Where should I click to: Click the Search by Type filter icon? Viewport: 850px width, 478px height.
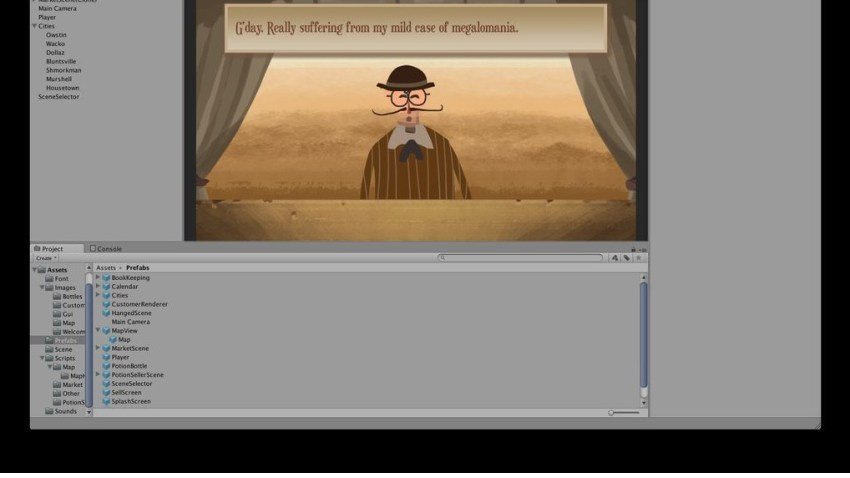614,258
